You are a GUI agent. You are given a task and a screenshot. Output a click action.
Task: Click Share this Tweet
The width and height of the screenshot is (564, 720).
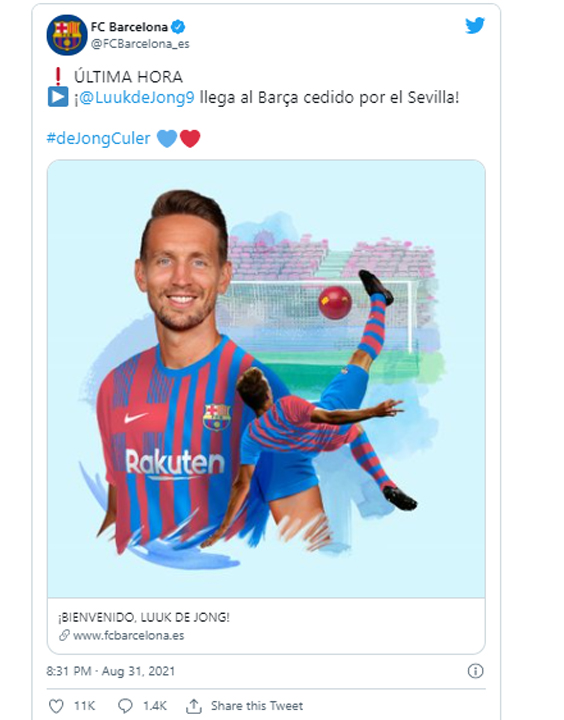[x=257, y=706]
